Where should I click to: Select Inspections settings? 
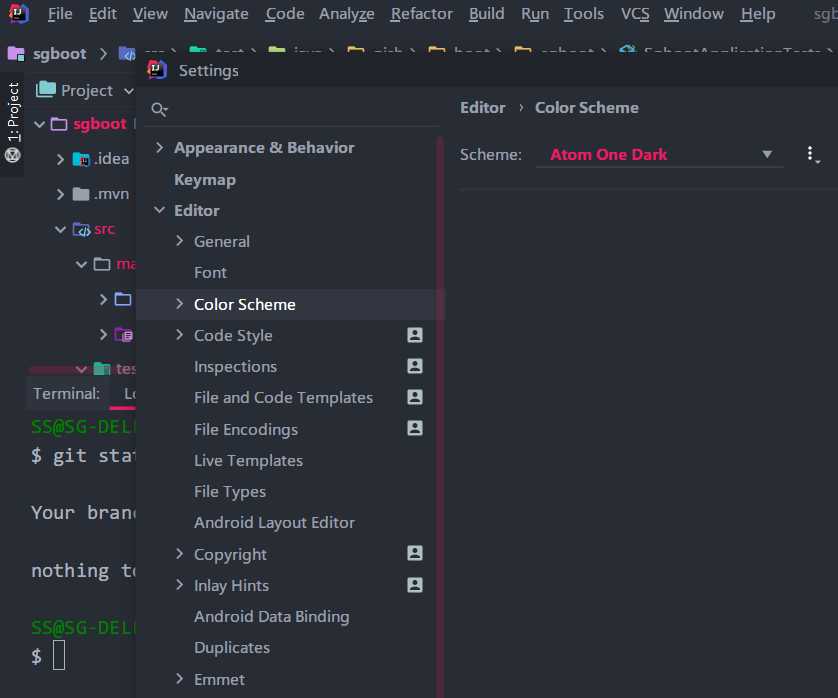(235, 367)
